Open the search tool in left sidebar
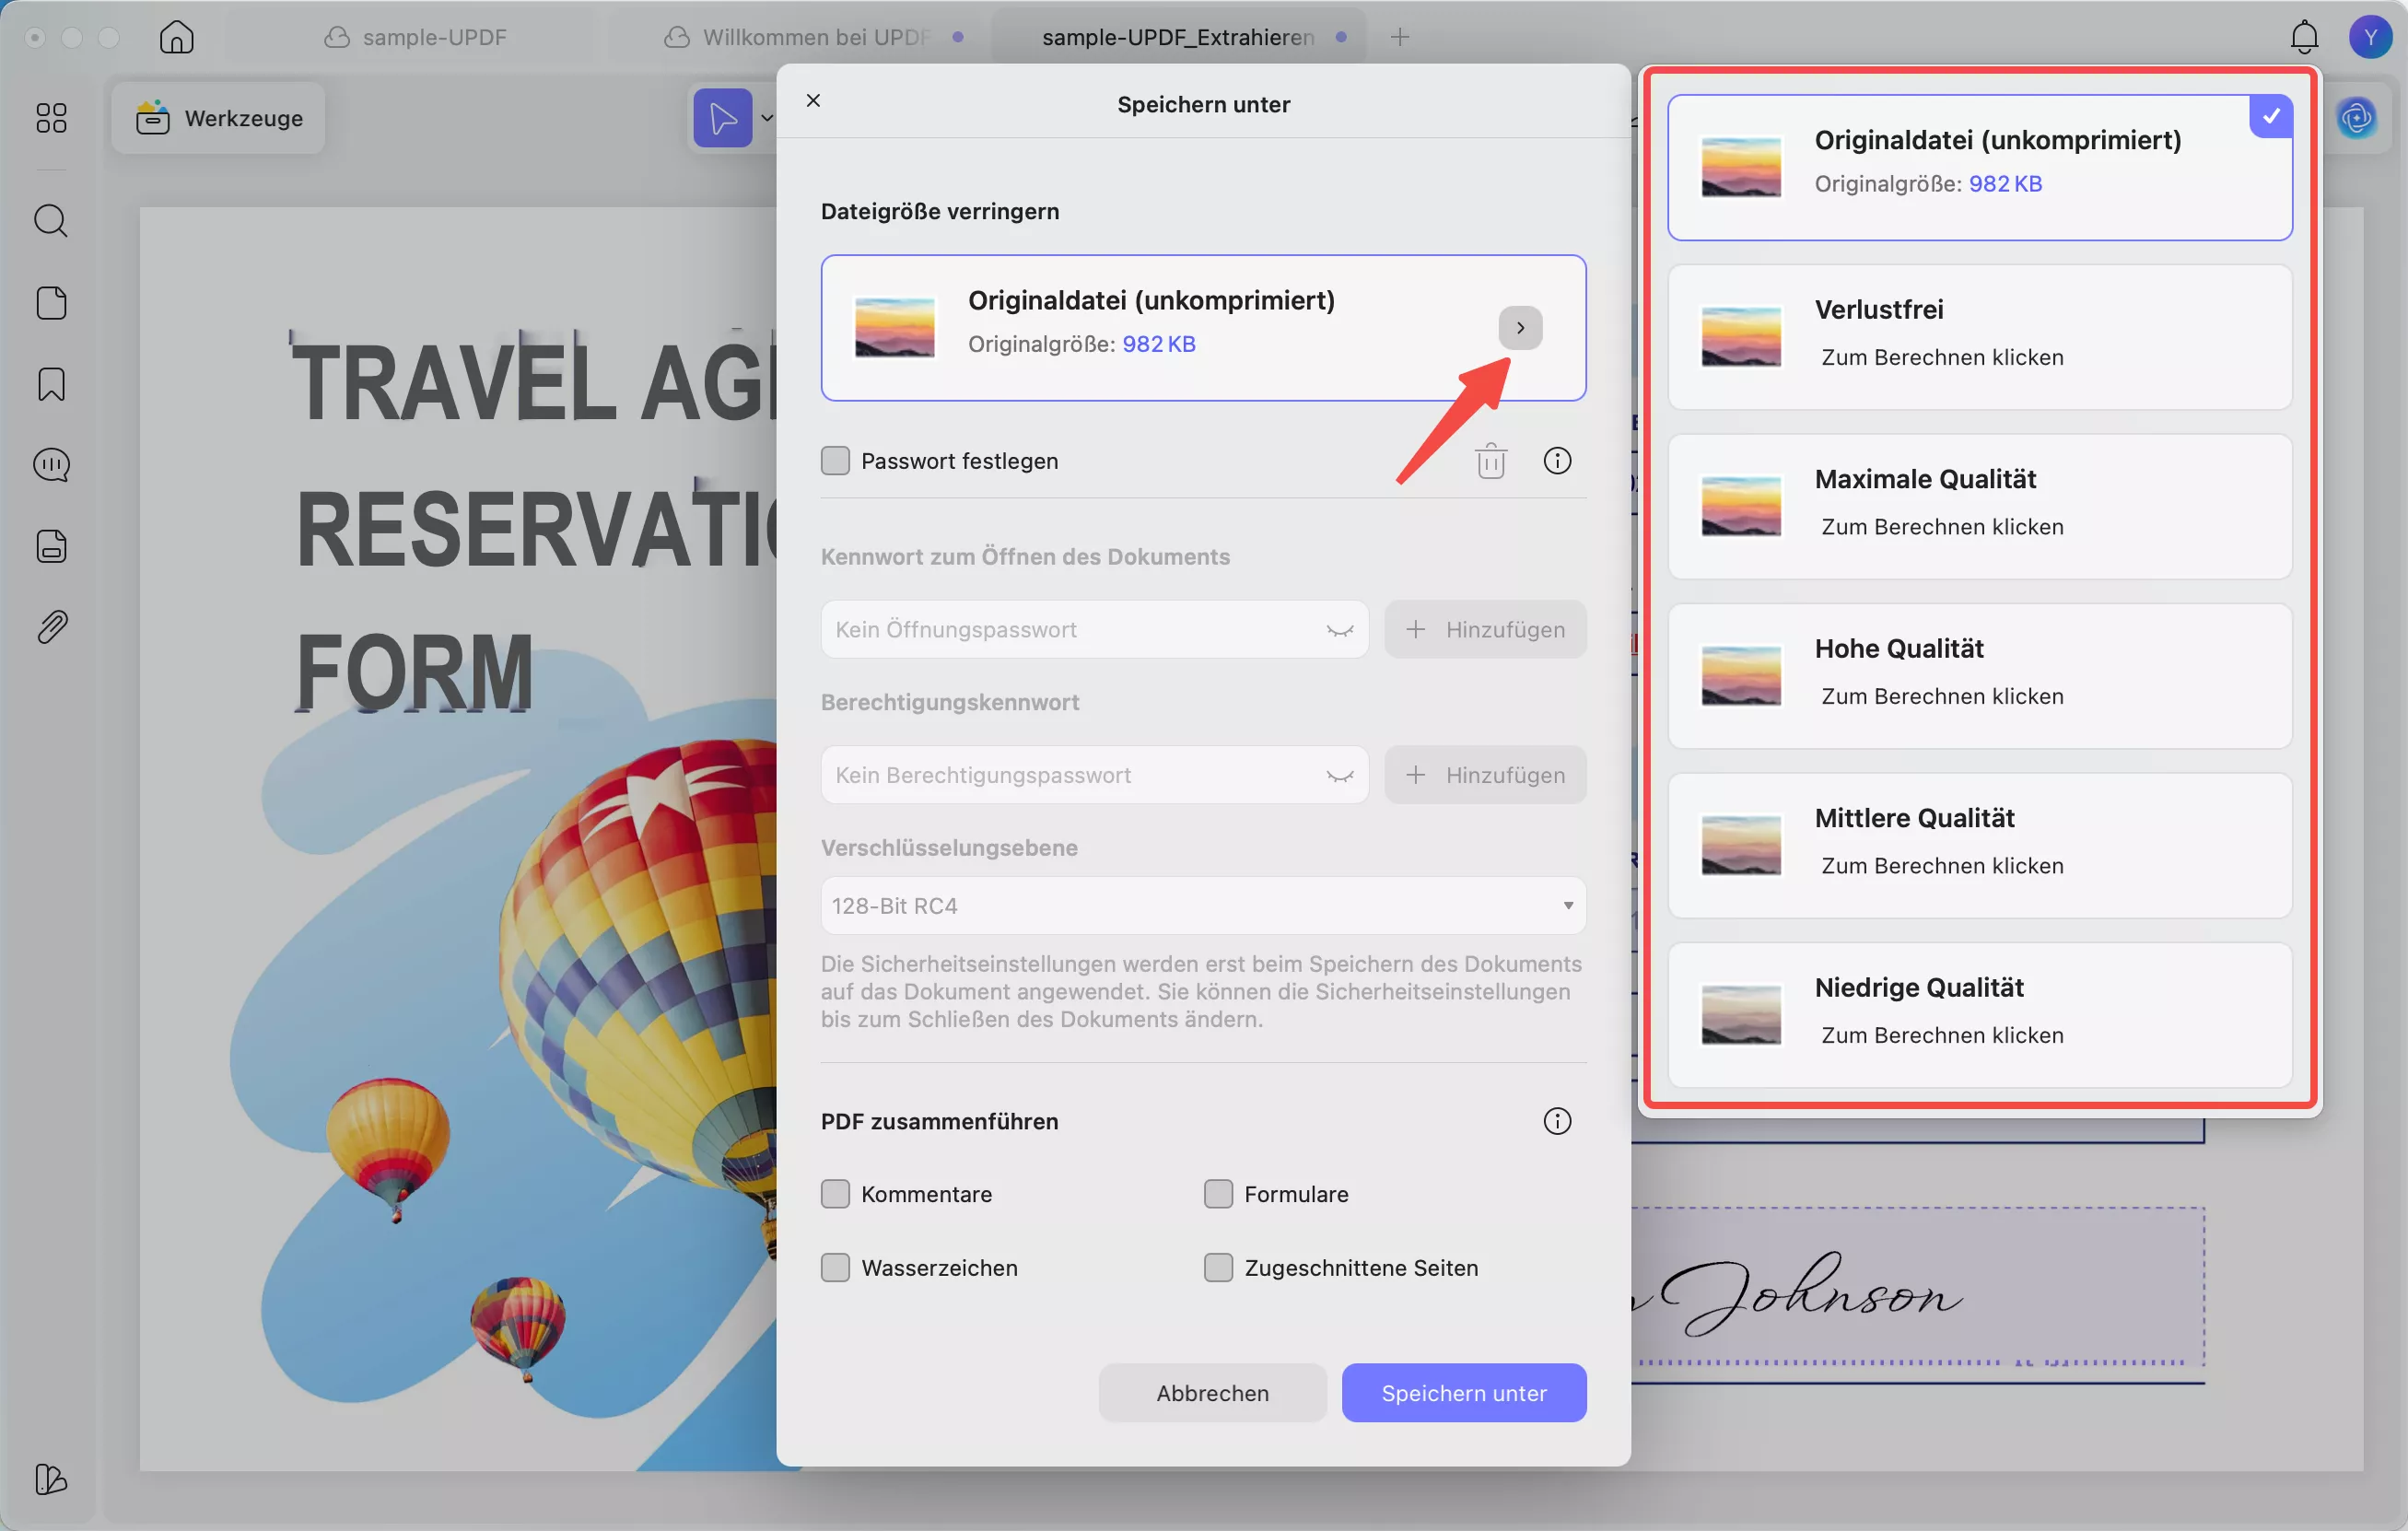2408x1531 pixels. [x=51, y=220]
